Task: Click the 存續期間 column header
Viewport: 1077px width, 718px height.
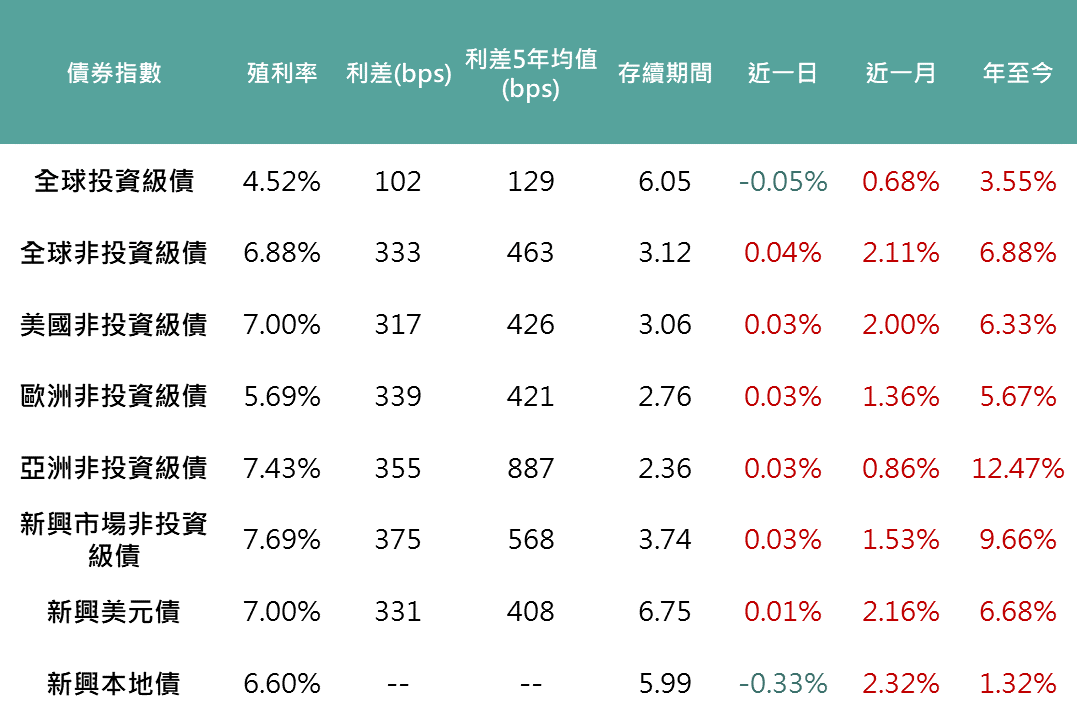Action: coord(665,73)
